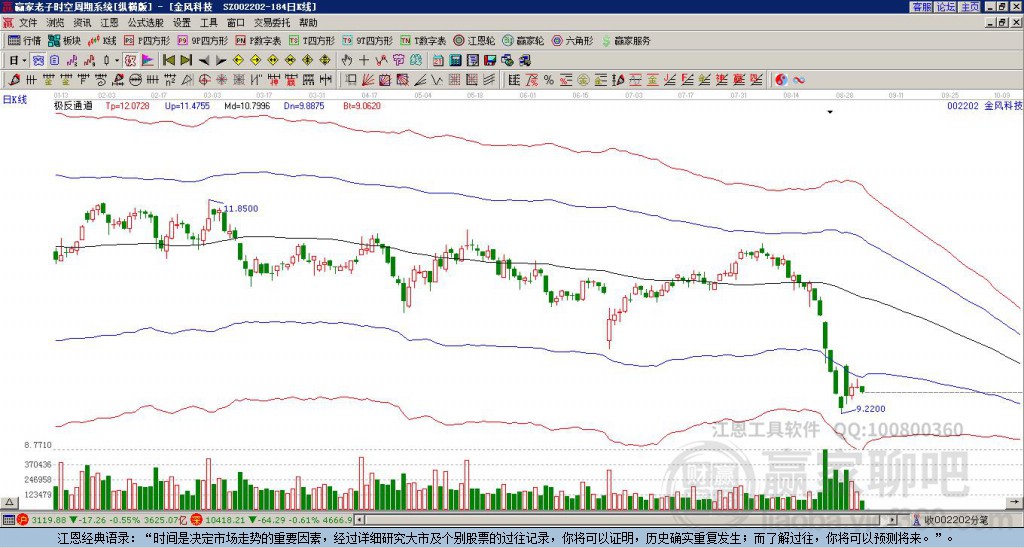This screenshot has width=1024, height=548.
Task: Open the calculator icon
Action: click(455, 61)
